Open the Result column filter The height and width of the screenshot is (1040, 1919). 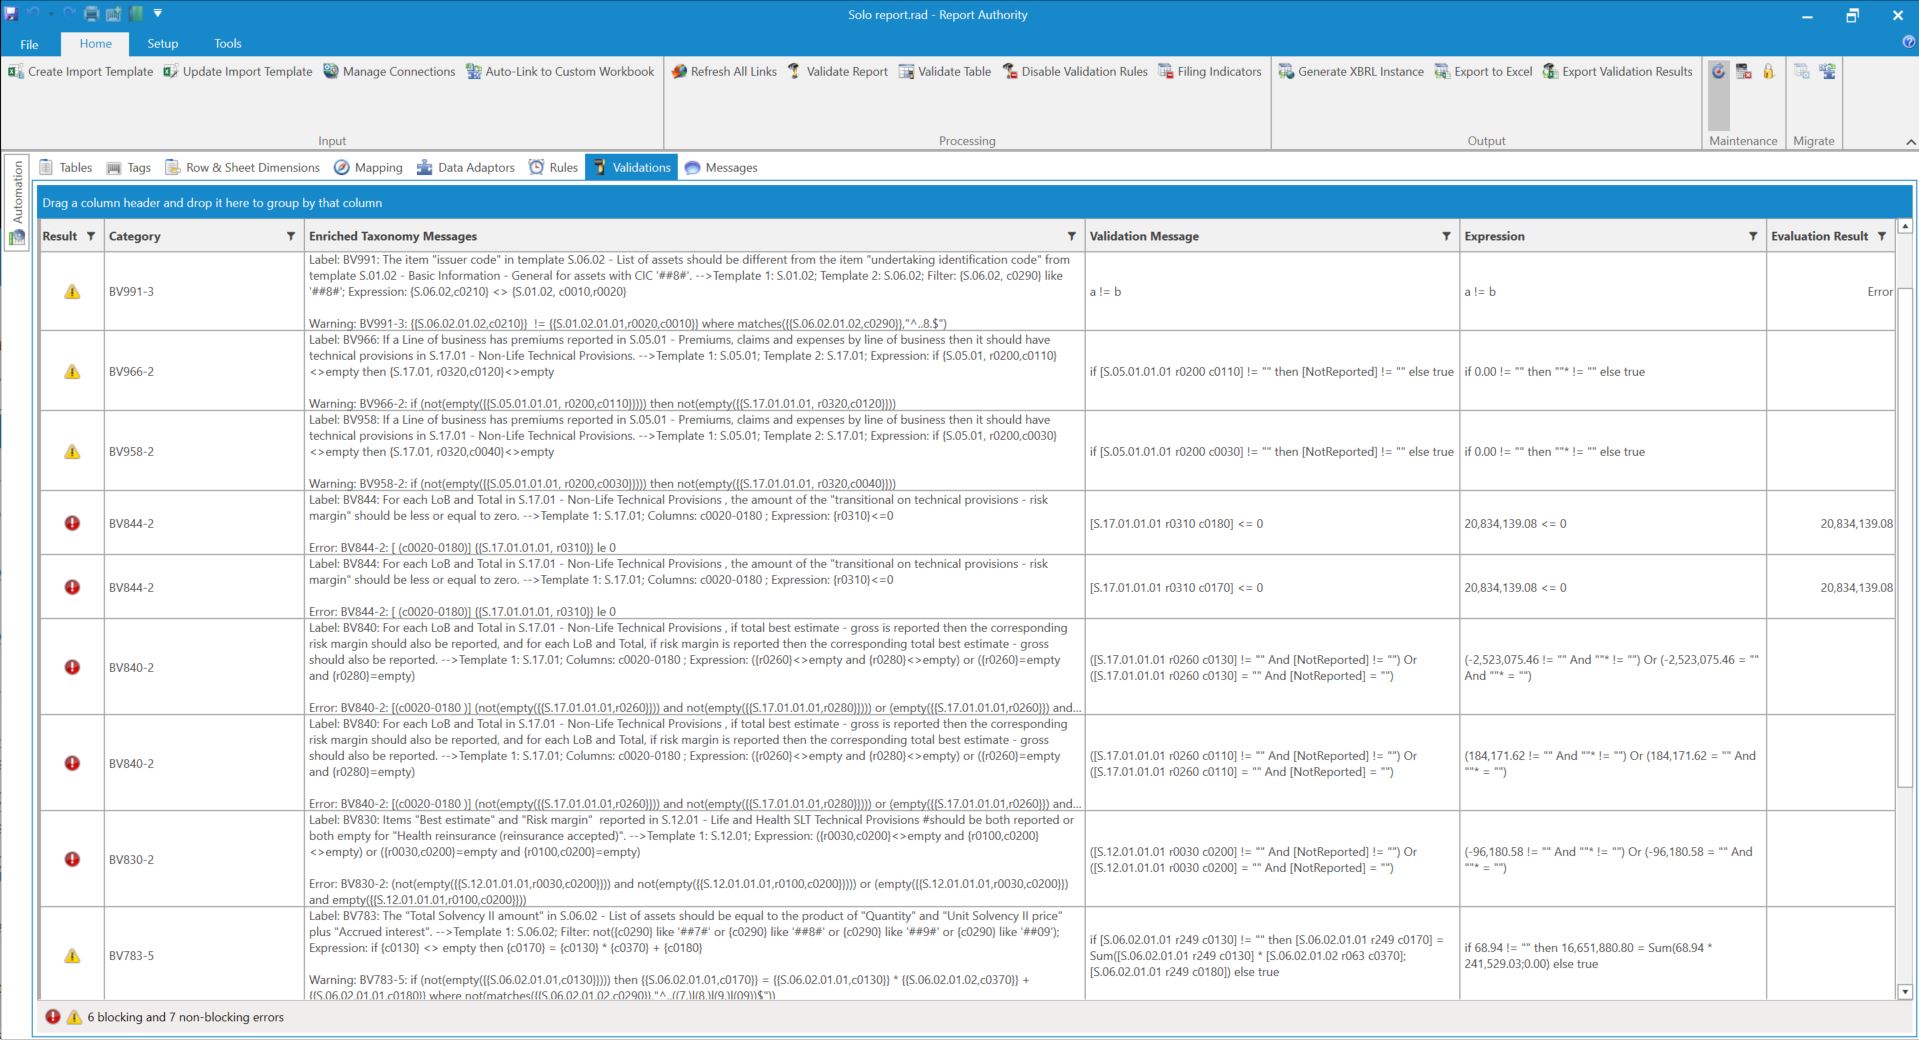tap(91, 237)
